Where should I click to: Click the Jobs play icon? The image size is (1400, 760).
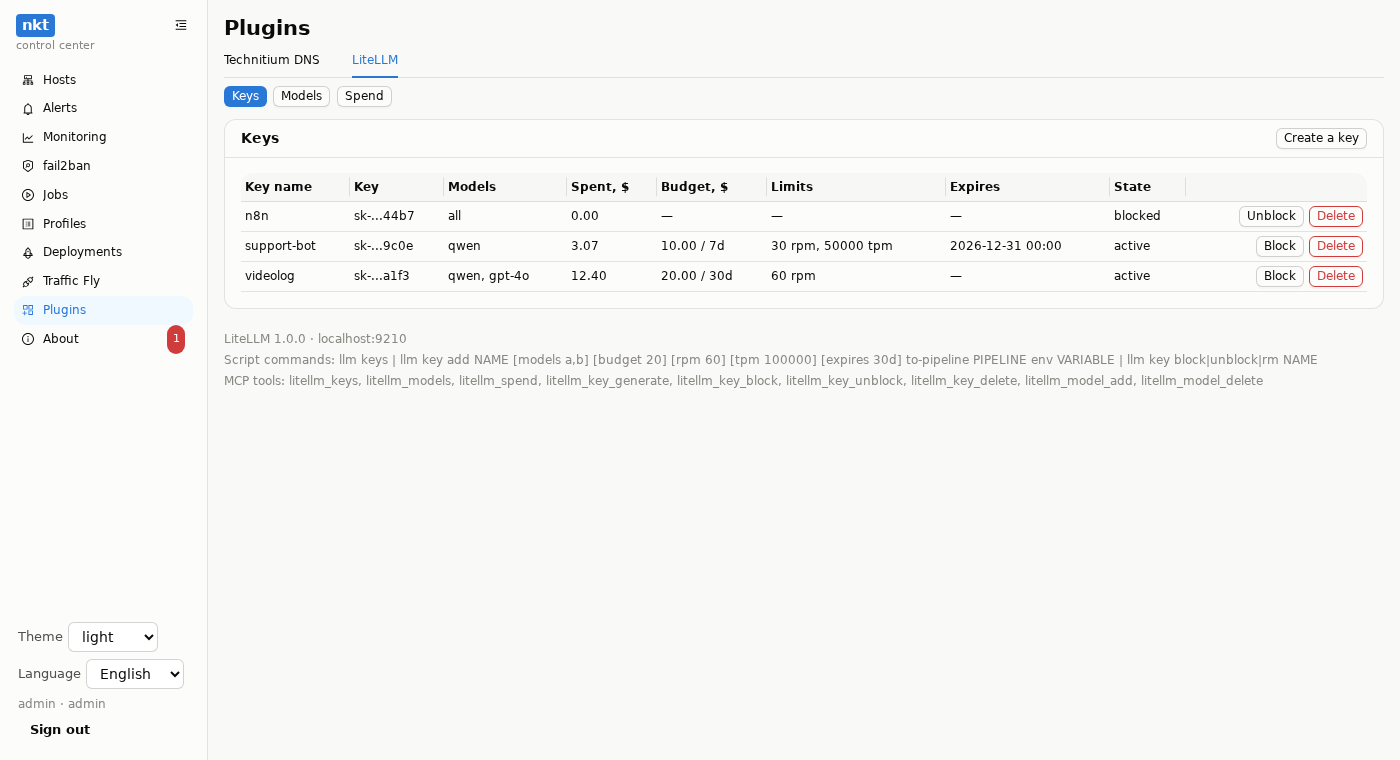[x=28, y=195]
